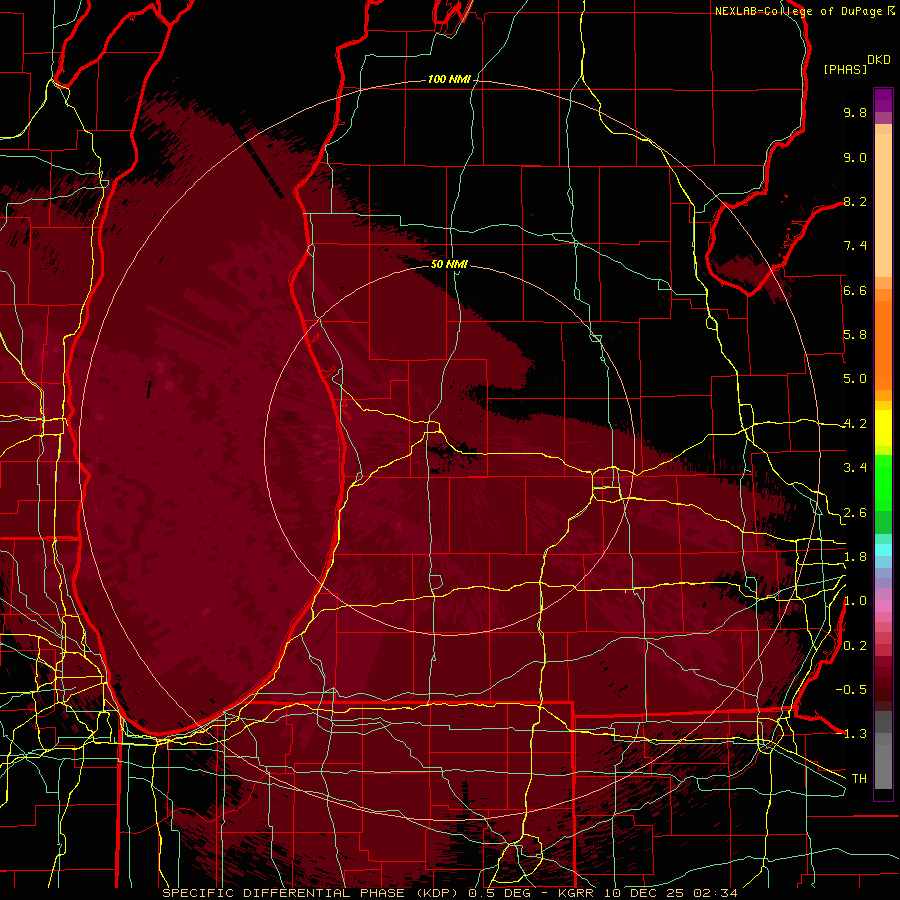Viewport: 900px width, 900px height.
Task: Click the 1.0 value on color scale
Action: pos(855,601)
